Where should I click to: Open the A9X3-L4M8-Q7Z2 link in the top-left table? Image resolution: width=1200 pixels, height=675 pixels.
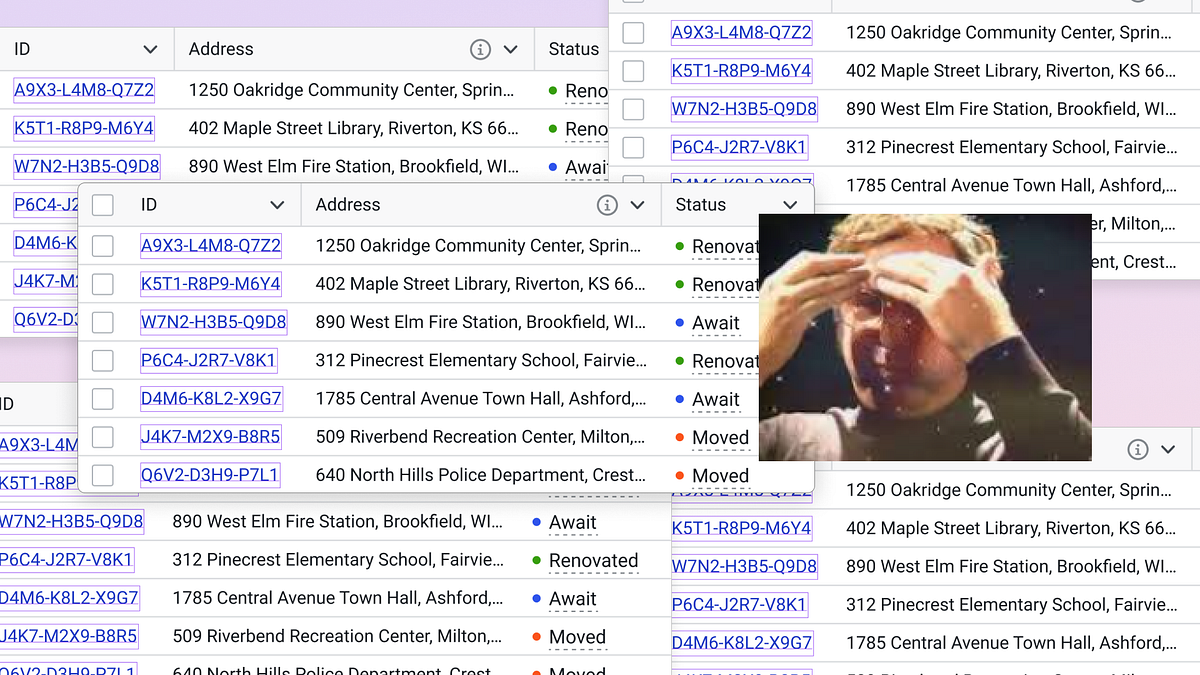click(x=84, y=90)
